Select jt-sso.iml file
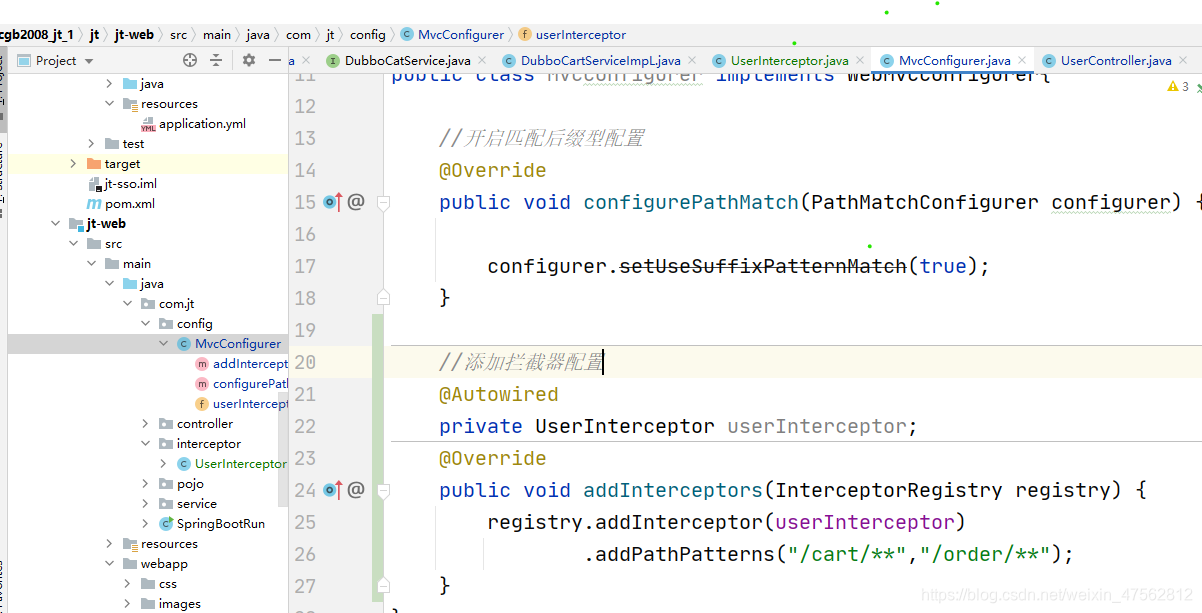The width and height of the screenshot is (1202, 613). (122, 184)
